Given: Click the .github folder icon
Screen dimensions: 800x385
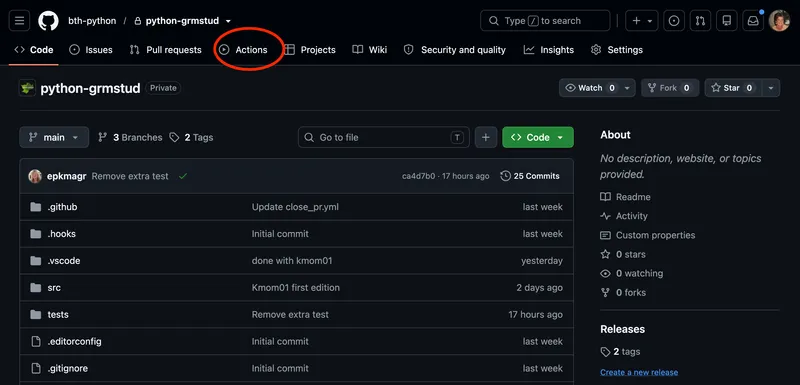Looking at the screenshot, I should 36,207.
